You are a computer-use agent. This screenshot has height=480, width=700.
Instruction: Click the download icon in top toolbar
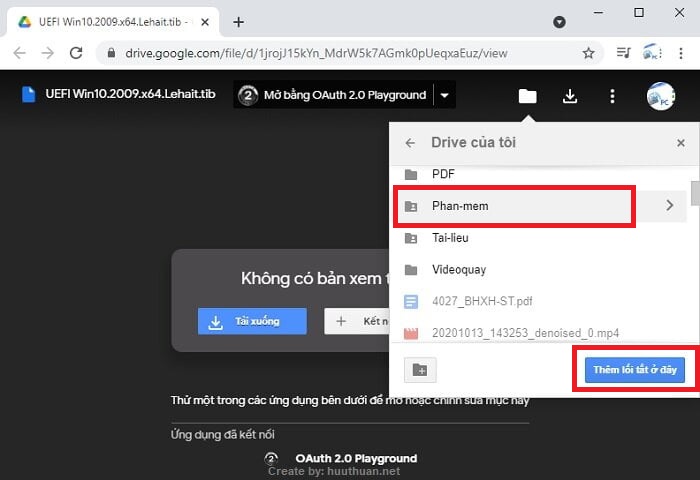570,96
